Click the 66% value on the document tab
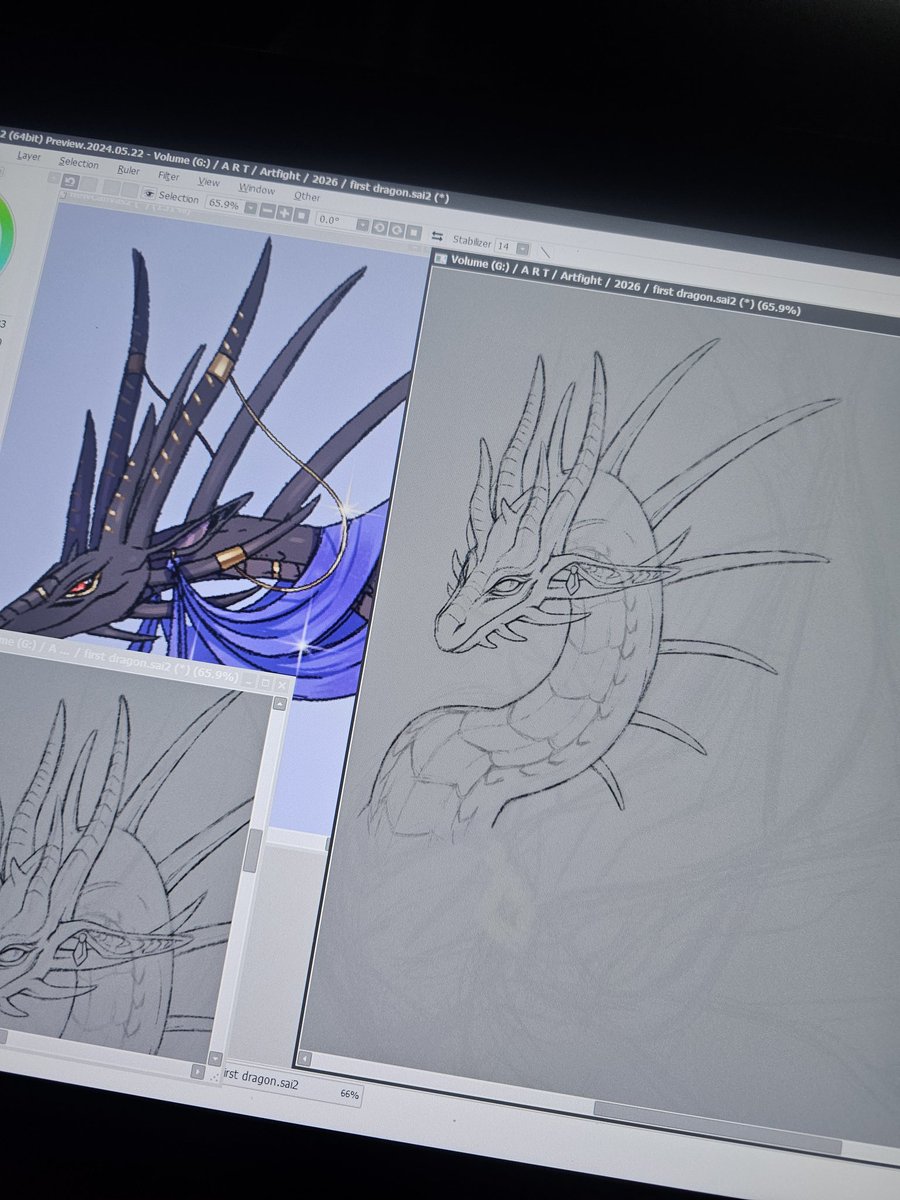The image size is (900, 1200). 349,1094
